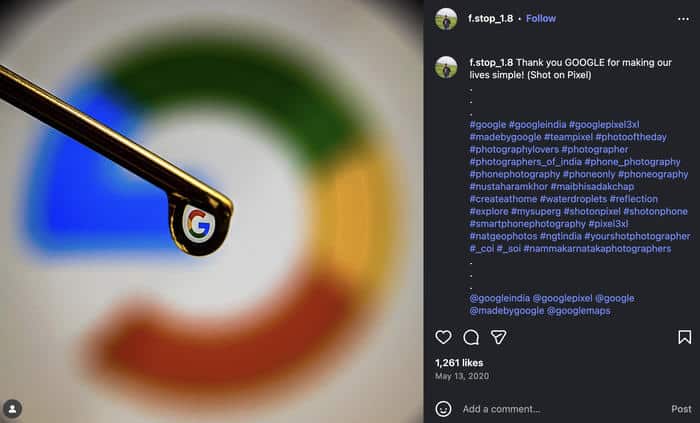The height and width of the screenshot is (423, 700).
Task: Save the post with the bookmark icon
Action: 684,337
